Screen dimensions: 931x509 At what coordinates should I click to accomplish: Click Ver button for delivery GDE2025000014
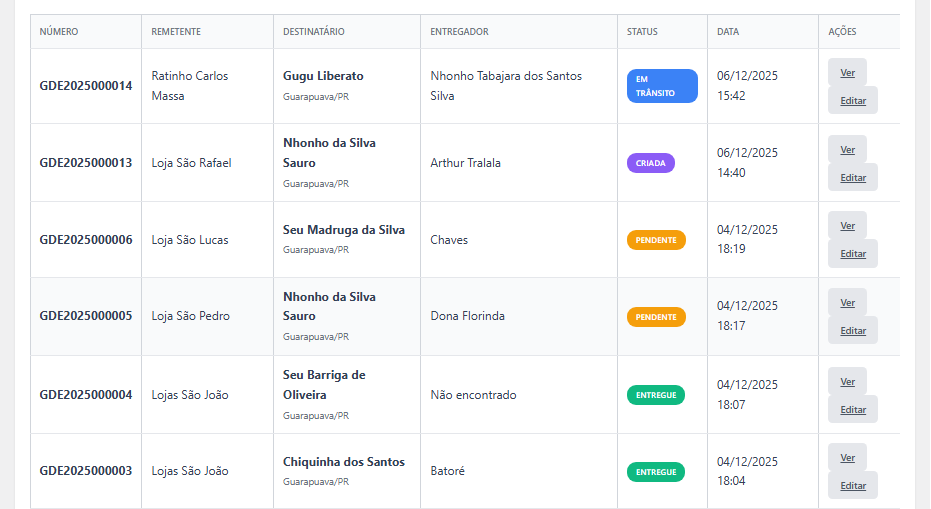click(x=847, y=72)
